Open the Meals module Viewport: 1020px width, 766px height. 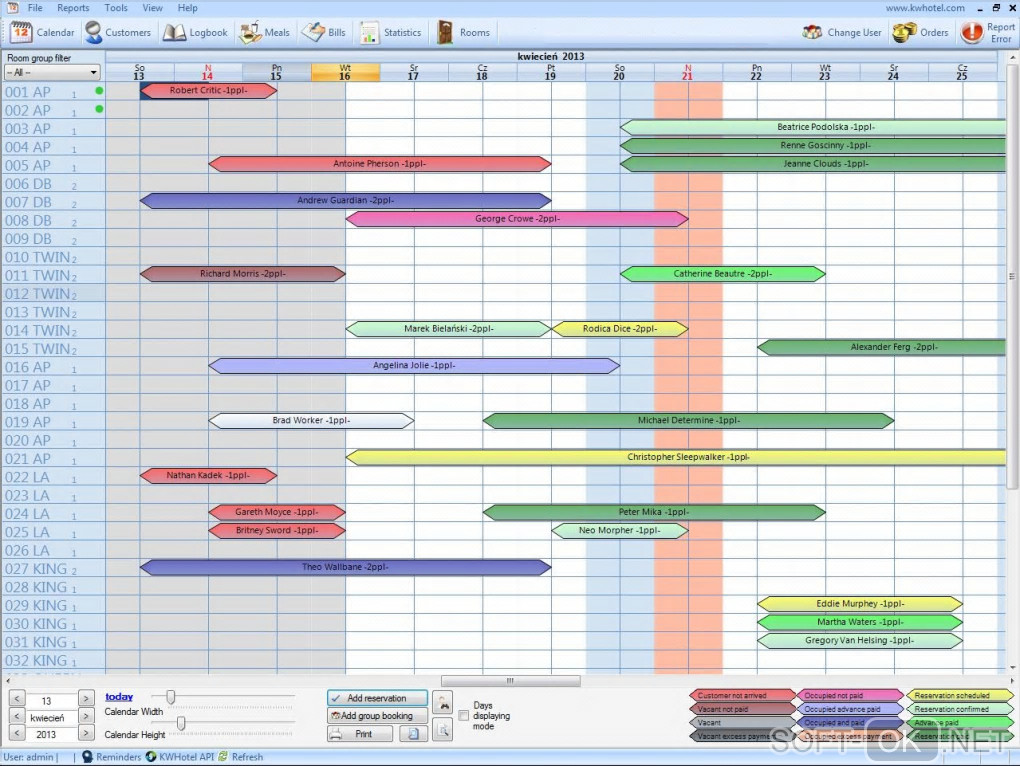point(264,33)
